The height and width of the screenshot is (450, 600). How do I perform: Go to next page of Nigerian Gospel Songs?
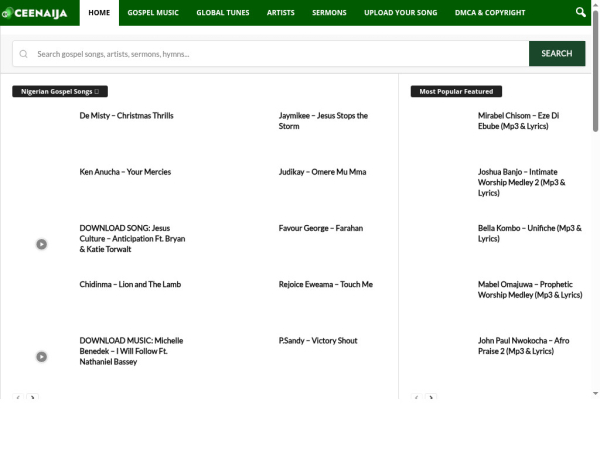[33, 397]
